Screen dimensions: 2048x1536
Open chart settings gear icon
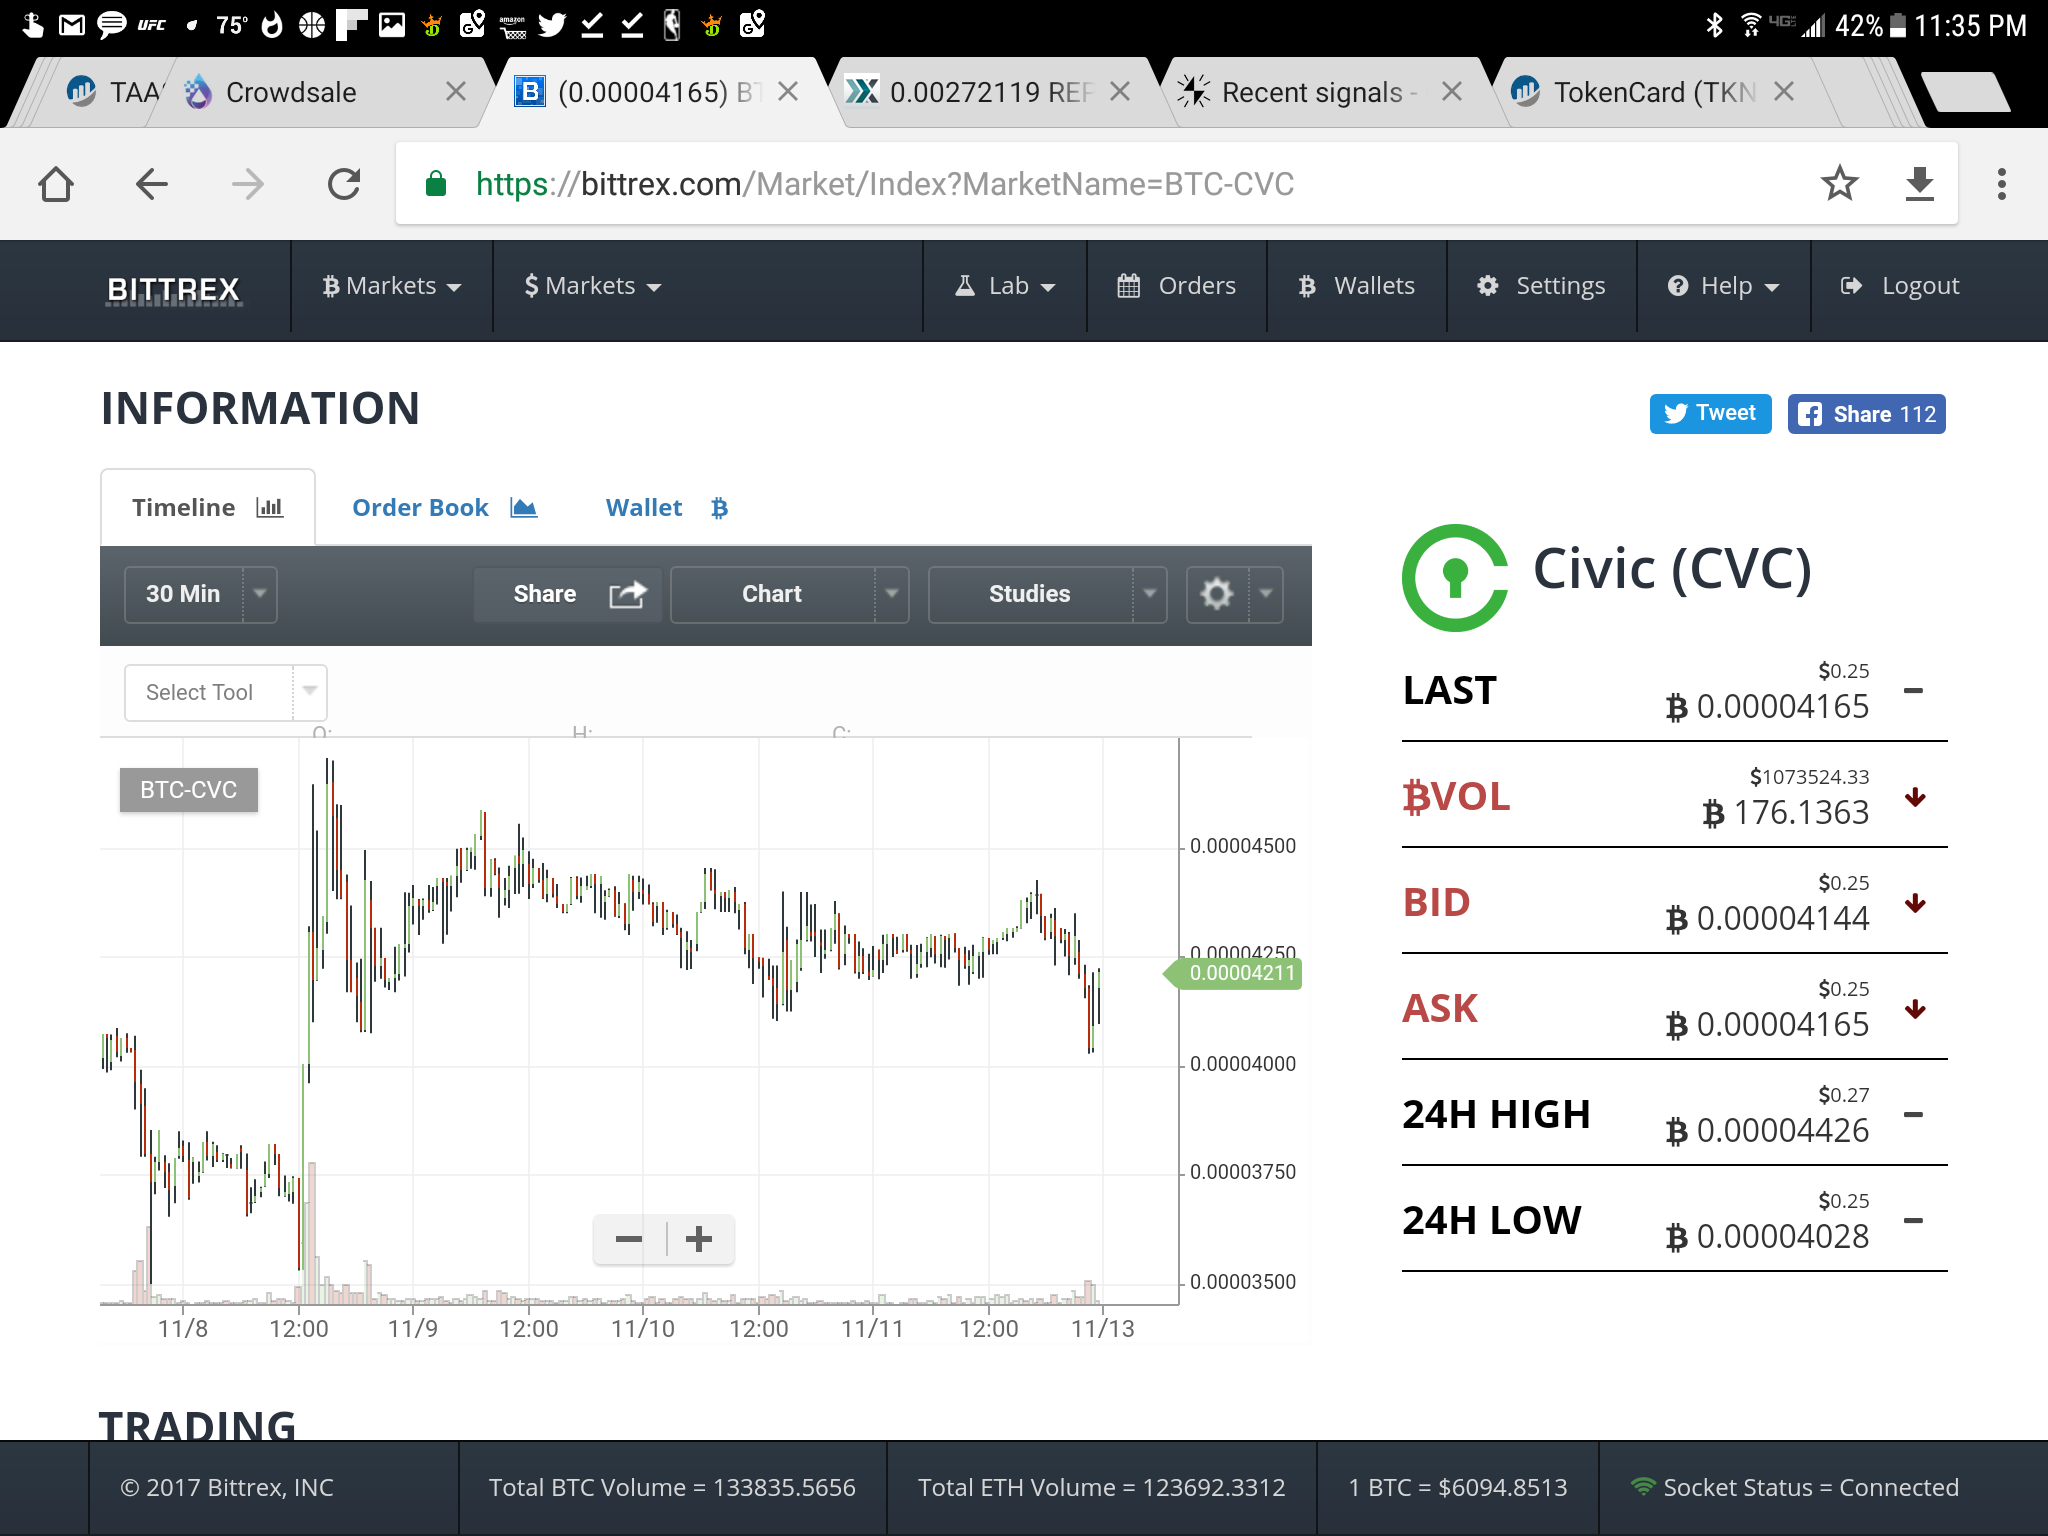[x=1217, y=594]
